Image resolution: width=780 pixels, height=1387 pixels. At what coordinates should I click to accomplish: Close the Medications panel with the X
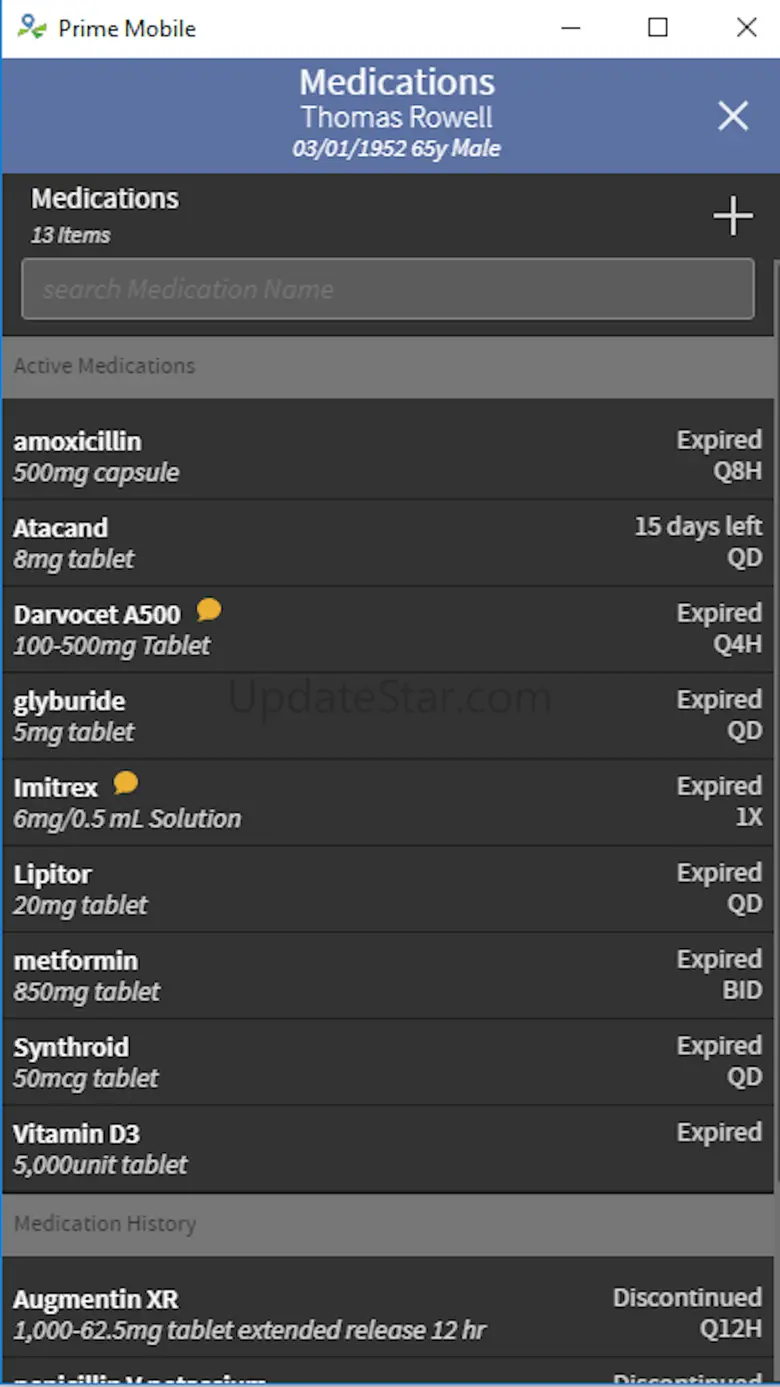[x=732, y=117]
